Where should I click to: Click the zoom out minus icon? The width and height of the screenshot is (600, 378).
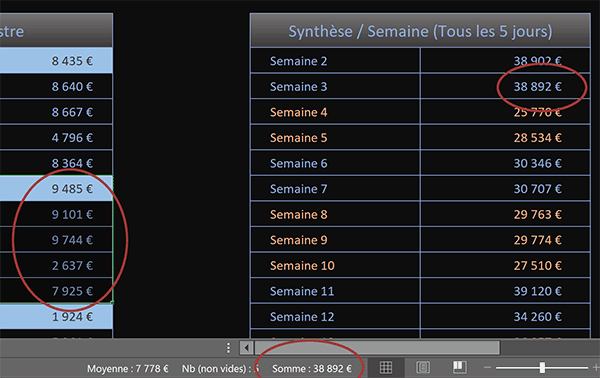487,368
